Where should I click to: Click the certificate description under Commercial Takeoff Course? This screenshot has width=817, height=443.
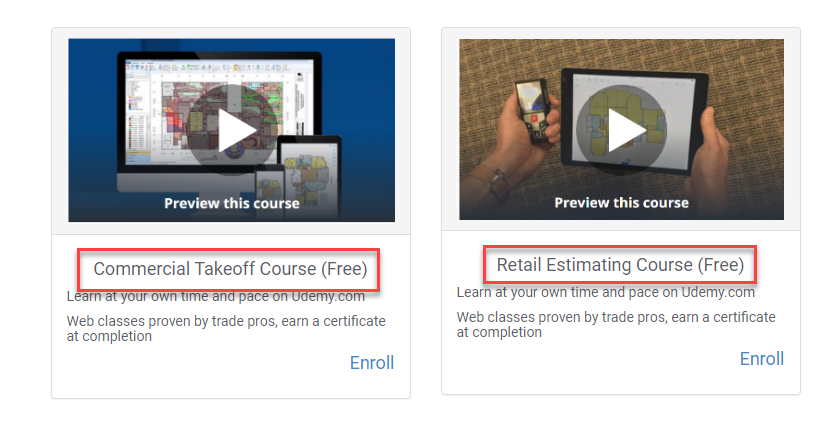(226, 329)
